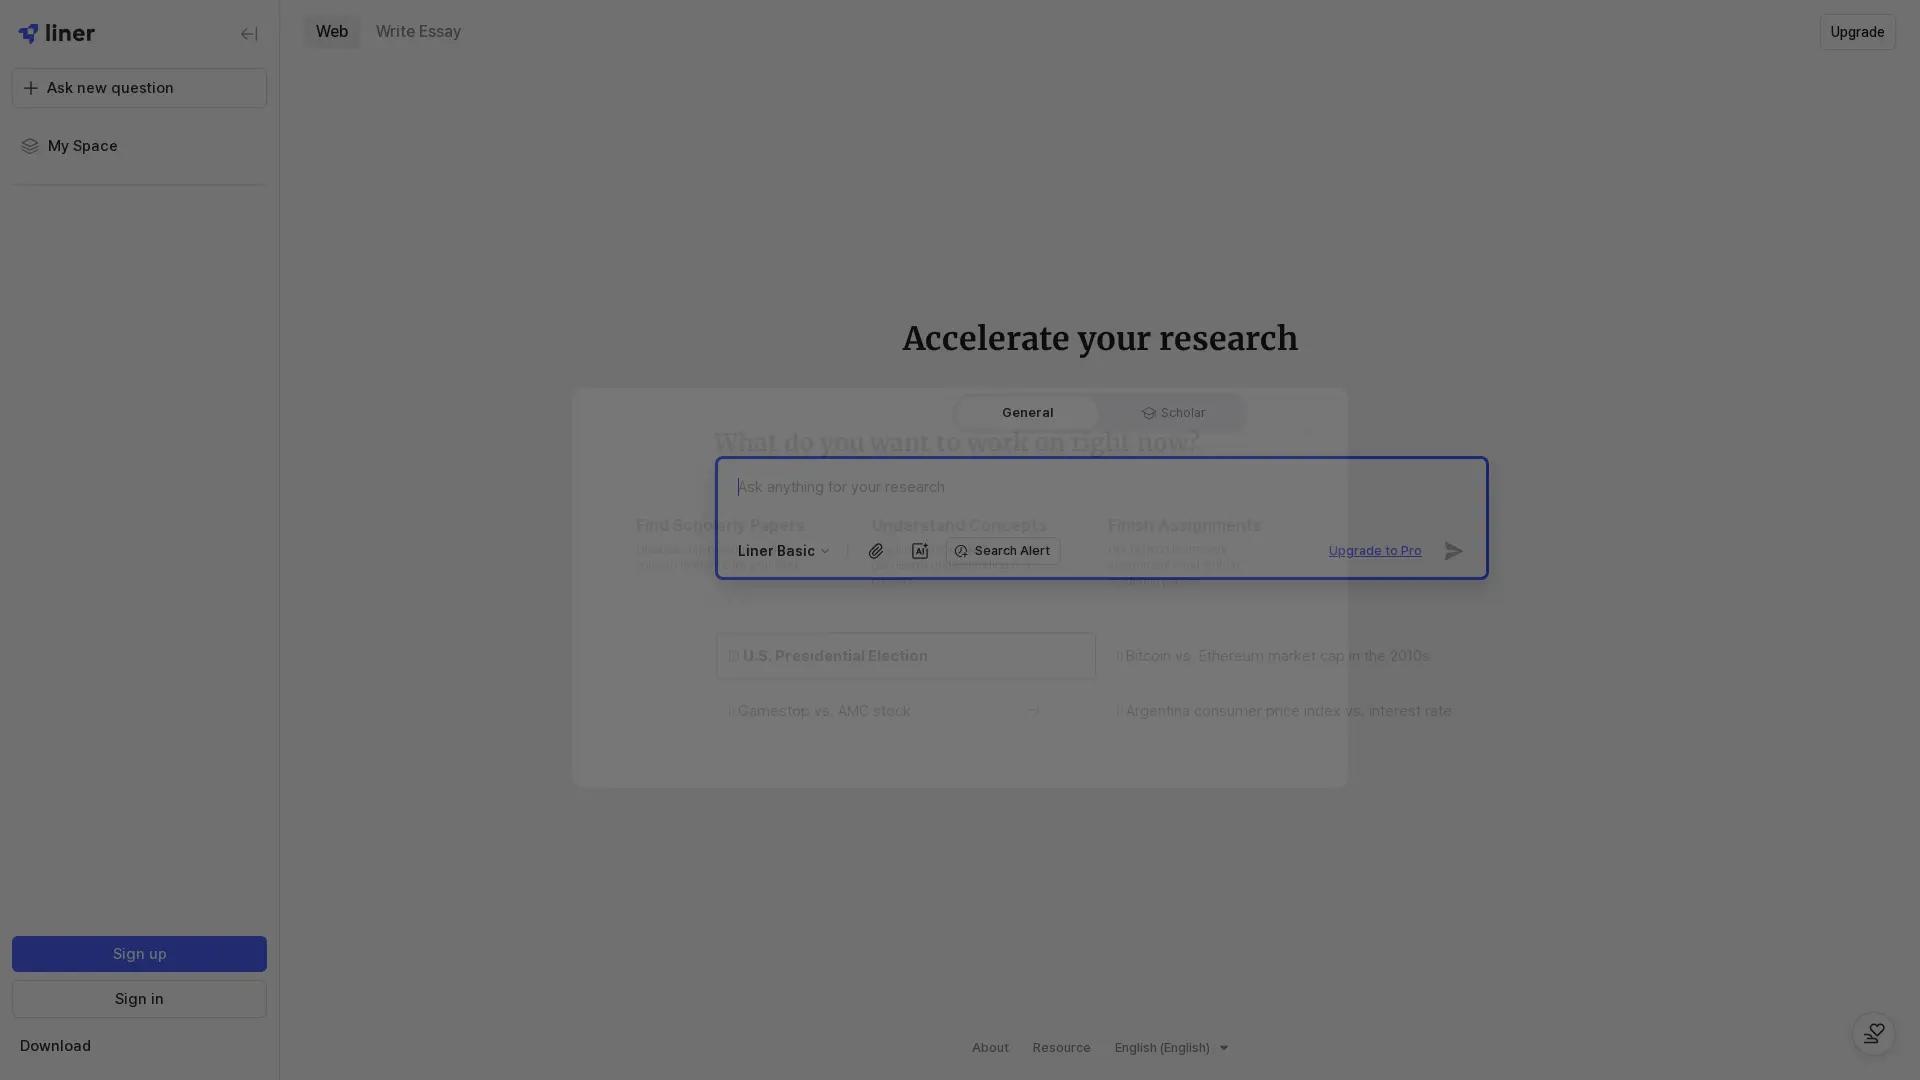Attach a file with the paperclip icon
This screenshot has height=1080, width=1920.
[x=875, y=551]
